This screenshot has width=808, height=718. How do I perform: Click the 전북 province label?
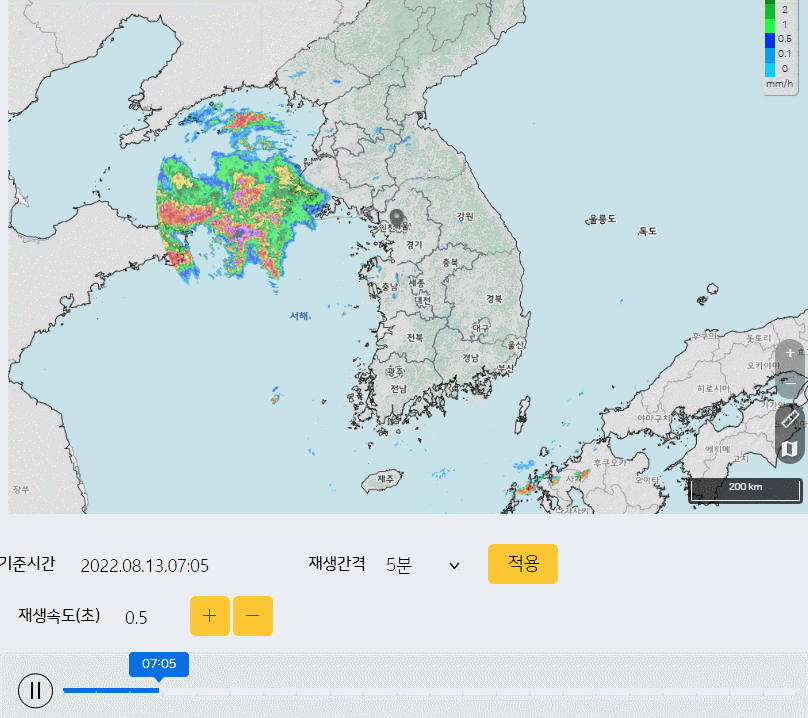(x=415, y=337)
